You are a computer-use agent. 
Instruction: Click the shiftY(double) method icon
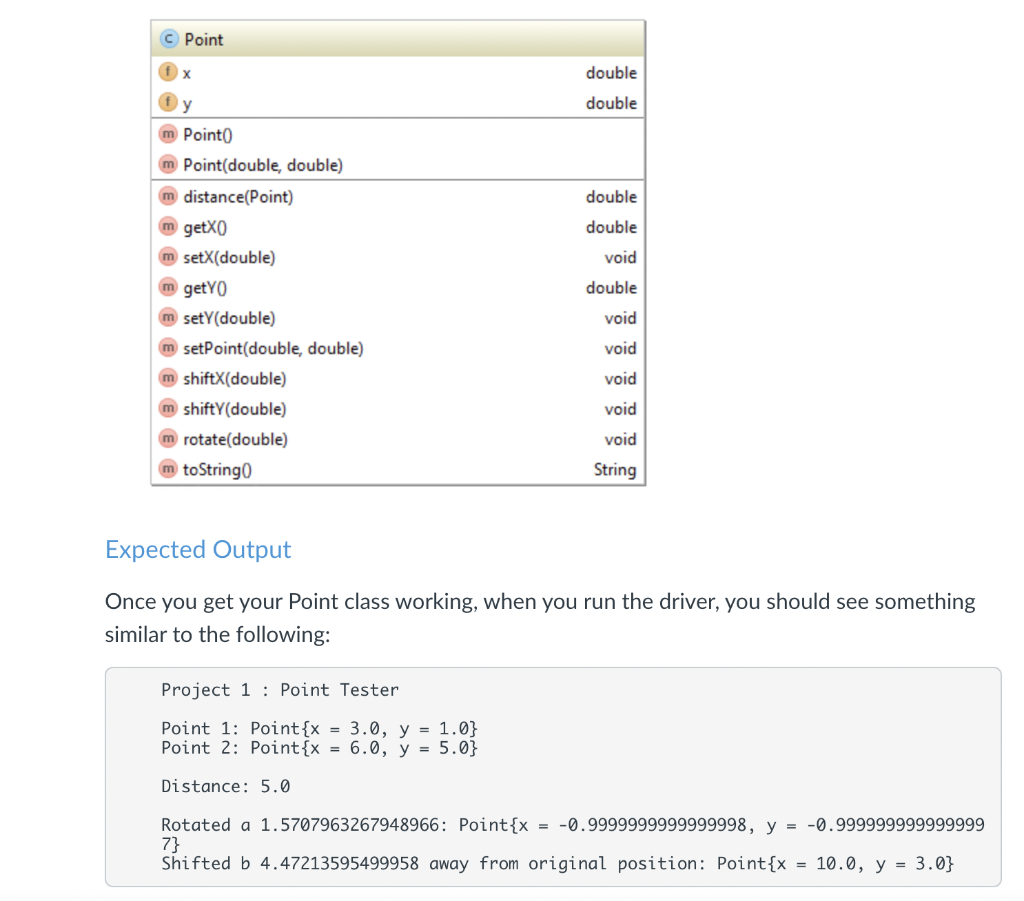point(168,408)
